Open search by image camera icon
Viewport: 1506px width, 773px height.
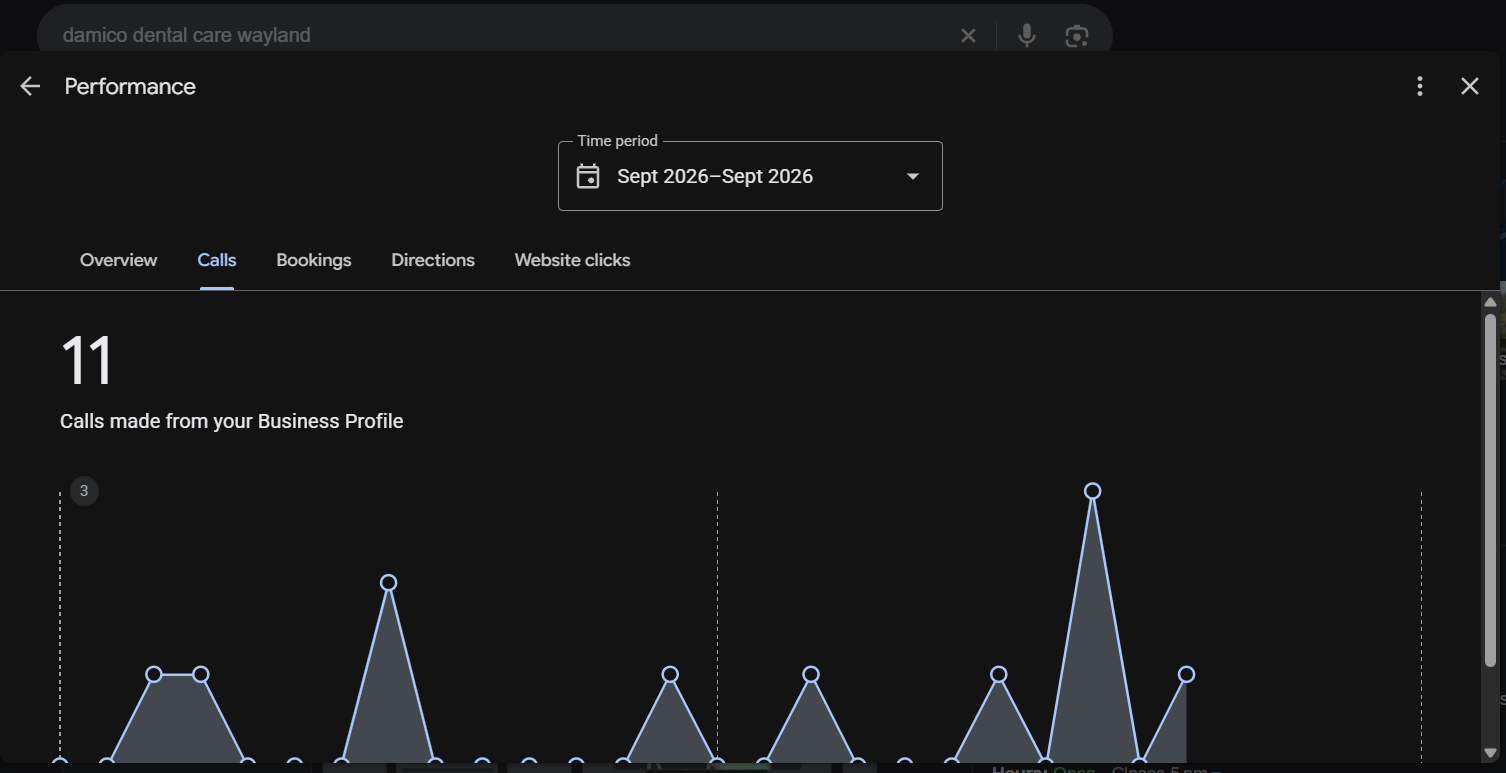coord(1077,36)
